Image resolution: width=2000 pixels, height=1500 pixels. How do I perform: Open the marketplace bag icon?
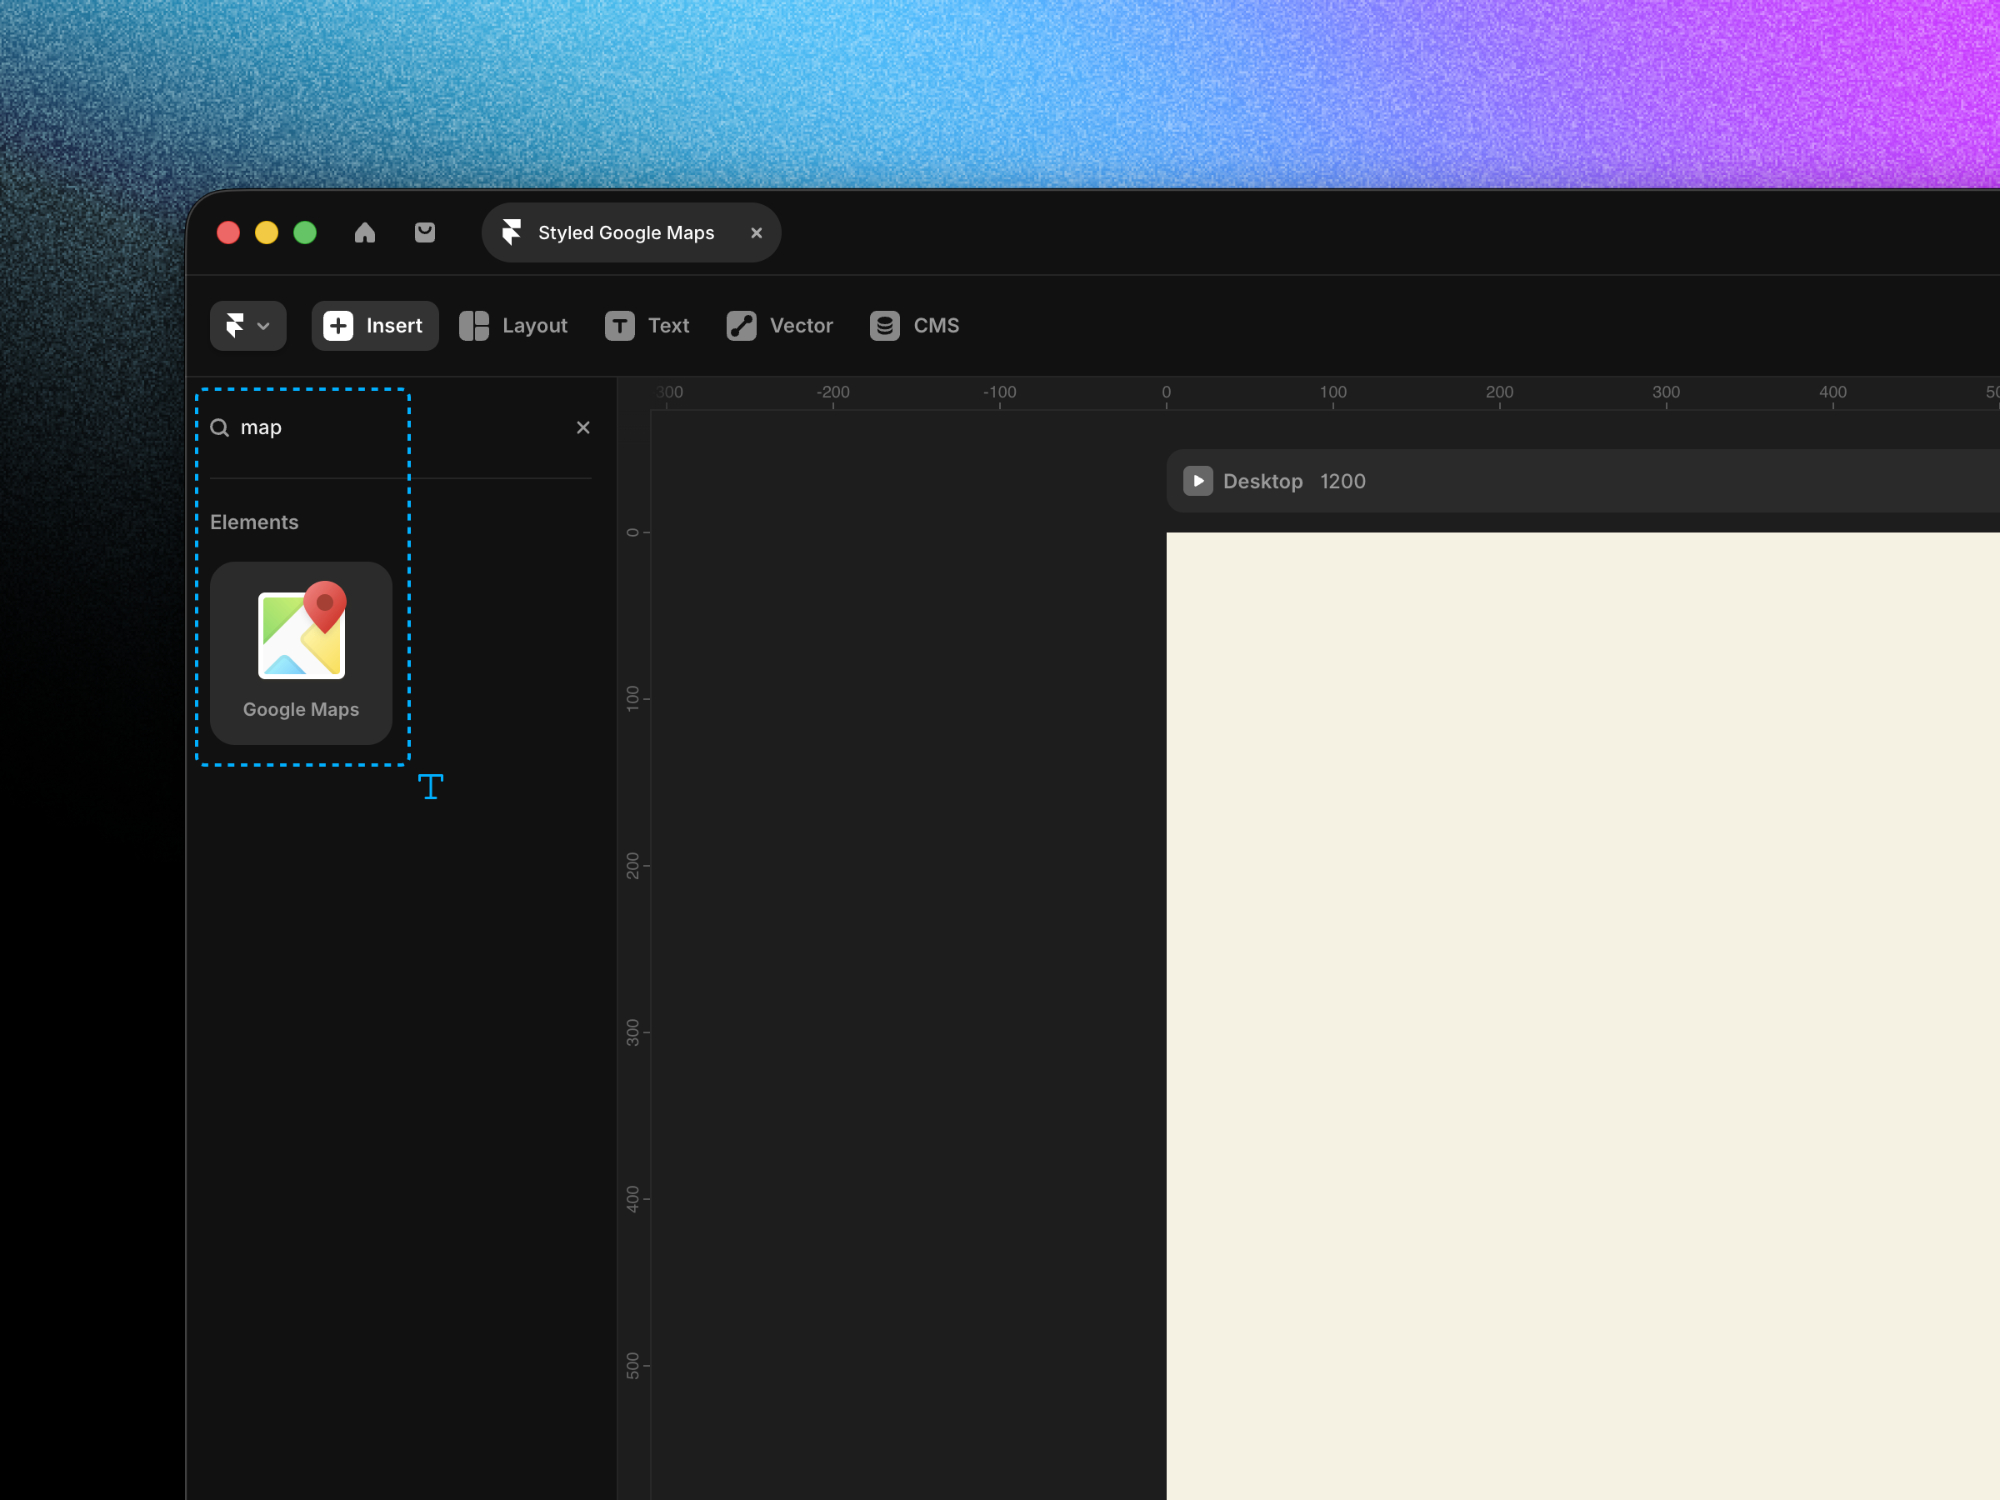424,232
